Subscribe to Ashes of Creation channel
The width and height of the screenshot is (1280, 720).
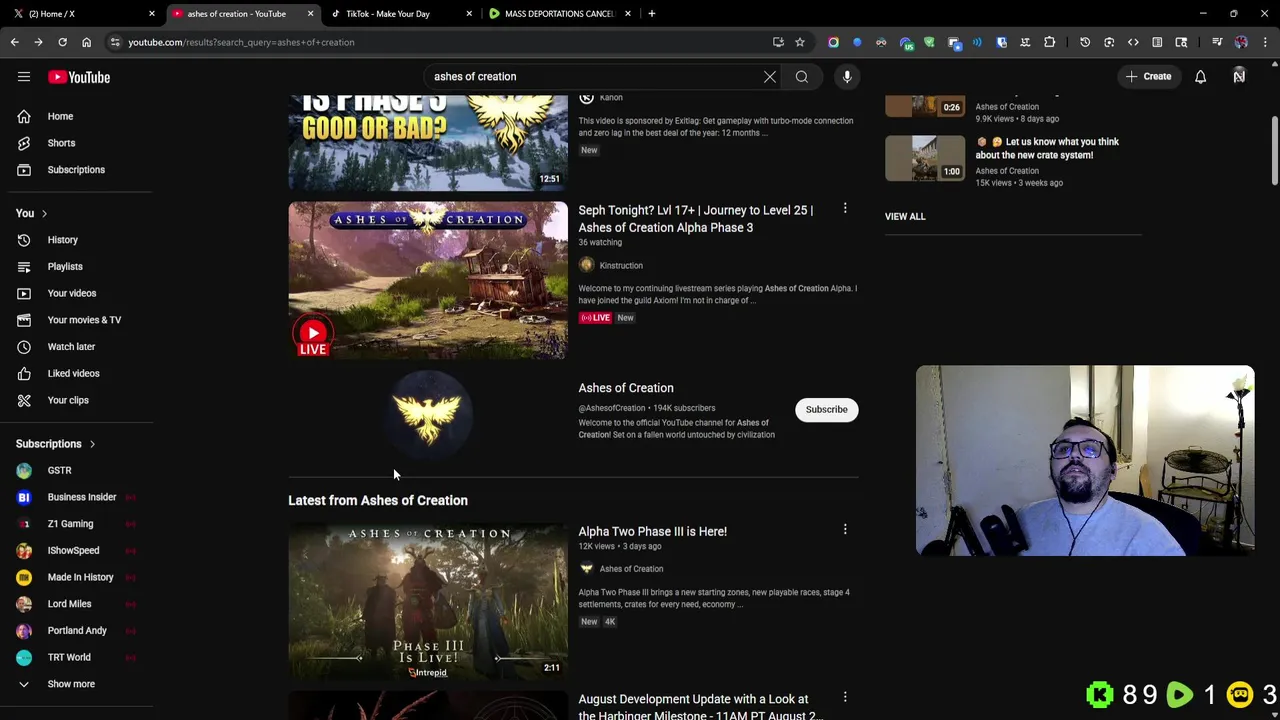827,409
